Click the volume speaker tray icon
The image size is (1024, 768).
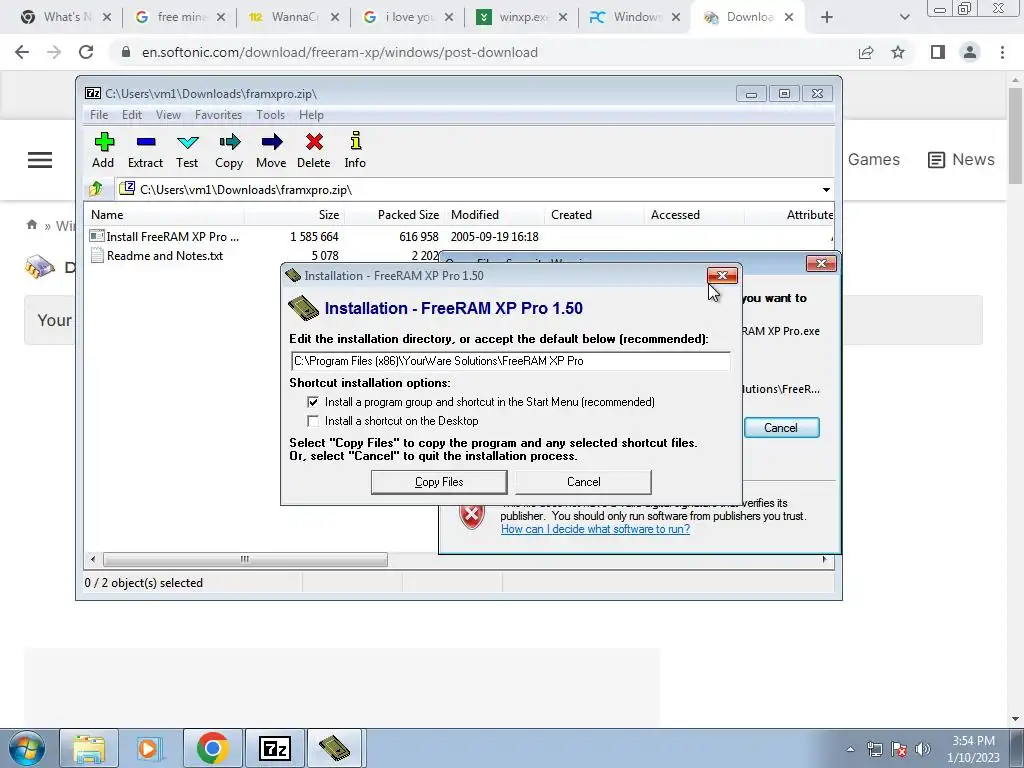click(x=922, y=749)
